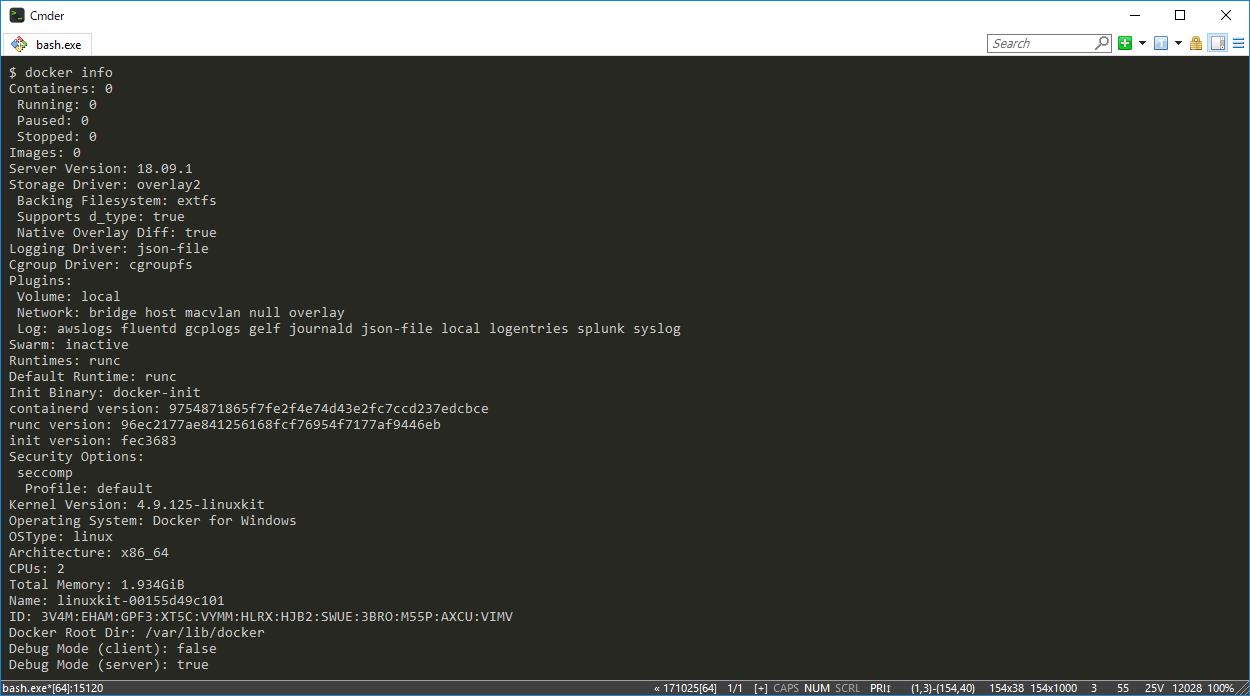This screenshot has width=1250, height=696.
Task: Click the CAPS indicator in status bar
Action: click(x=786, y=688)
